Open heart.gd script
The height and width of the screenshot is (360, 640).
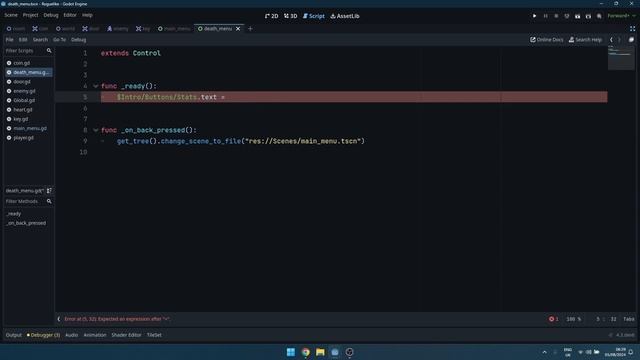tap(28, 110)
